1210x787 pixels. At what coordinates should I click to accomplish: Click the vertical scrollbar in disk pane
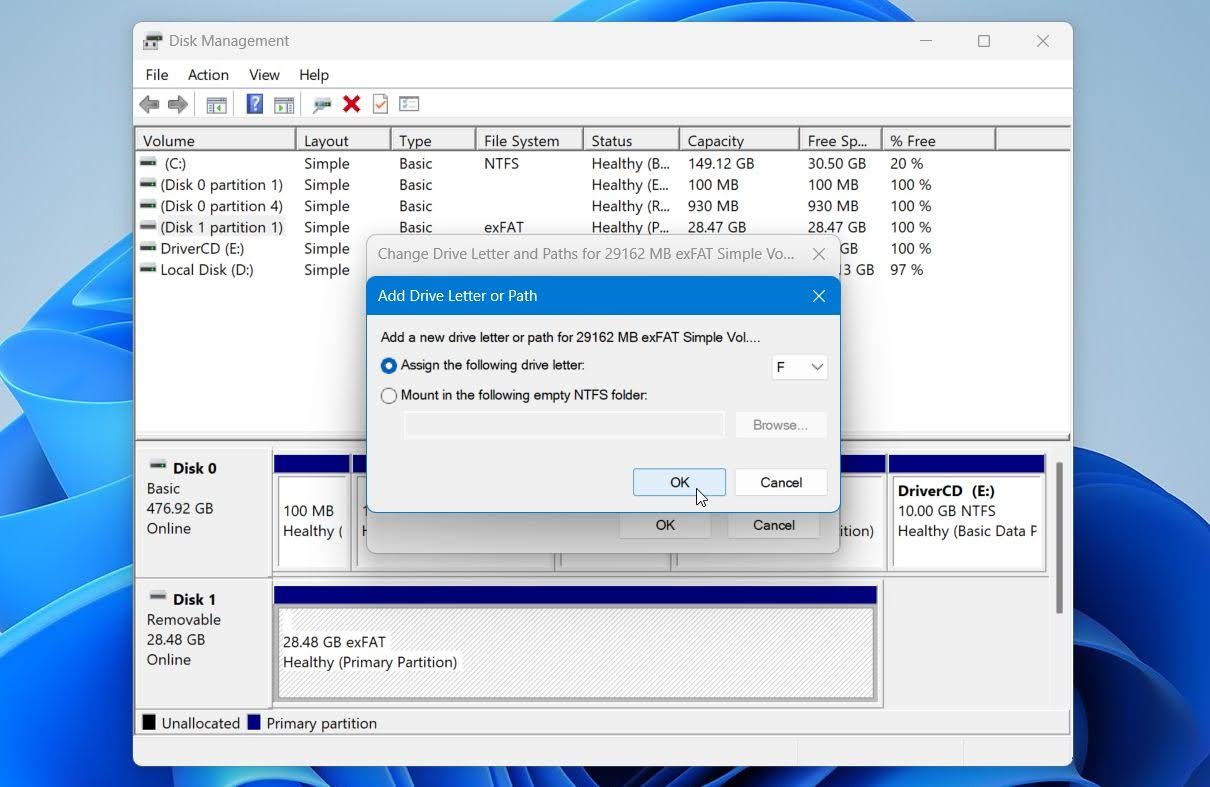1059,537
